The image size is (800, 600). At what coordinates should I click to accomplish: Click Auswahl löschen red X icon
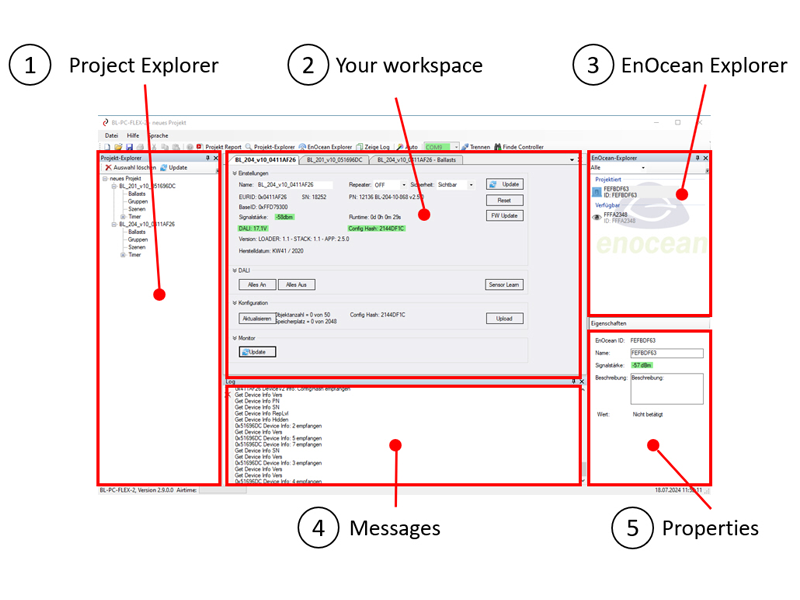(108, 167)
